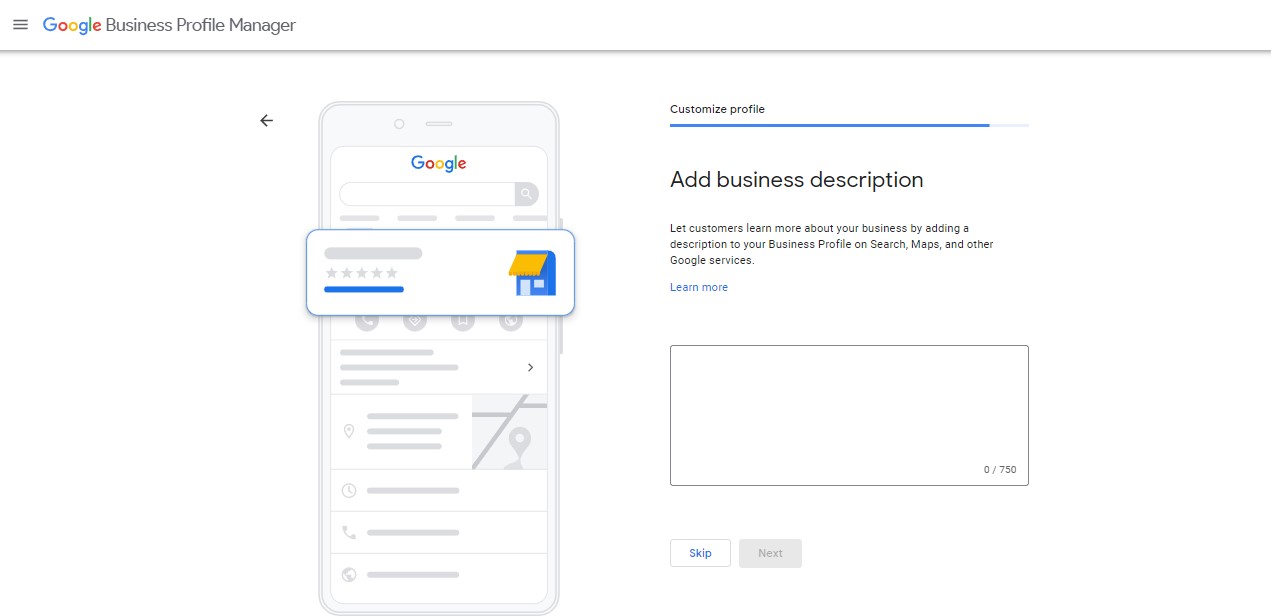The width and height of the screenshot is (1271, 616).
Task: Click the magnifier search icon in phone mockup
Action: pyautogui.click(x=527, y=194)
